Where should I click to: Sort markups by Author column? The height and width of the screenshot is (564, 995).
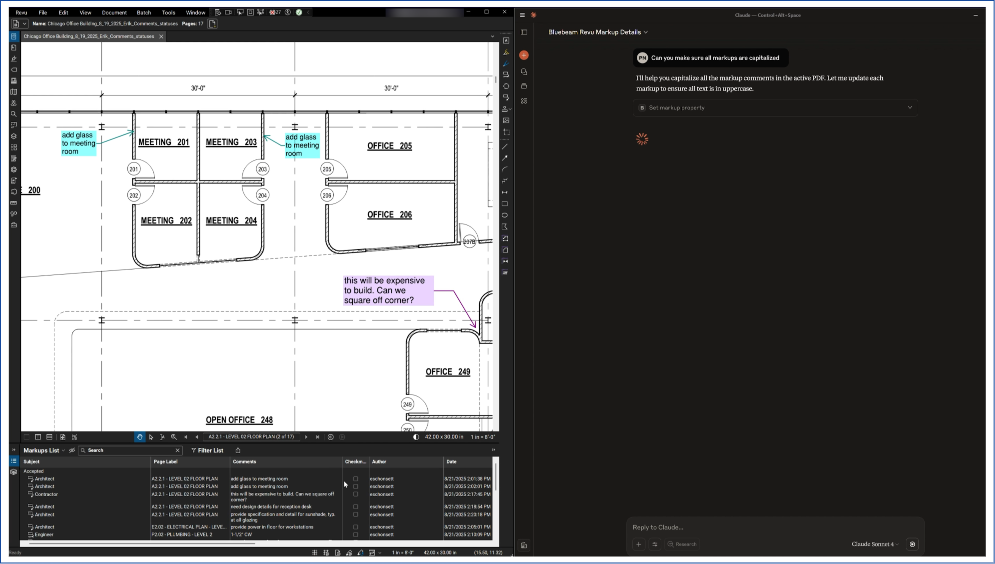406,462
